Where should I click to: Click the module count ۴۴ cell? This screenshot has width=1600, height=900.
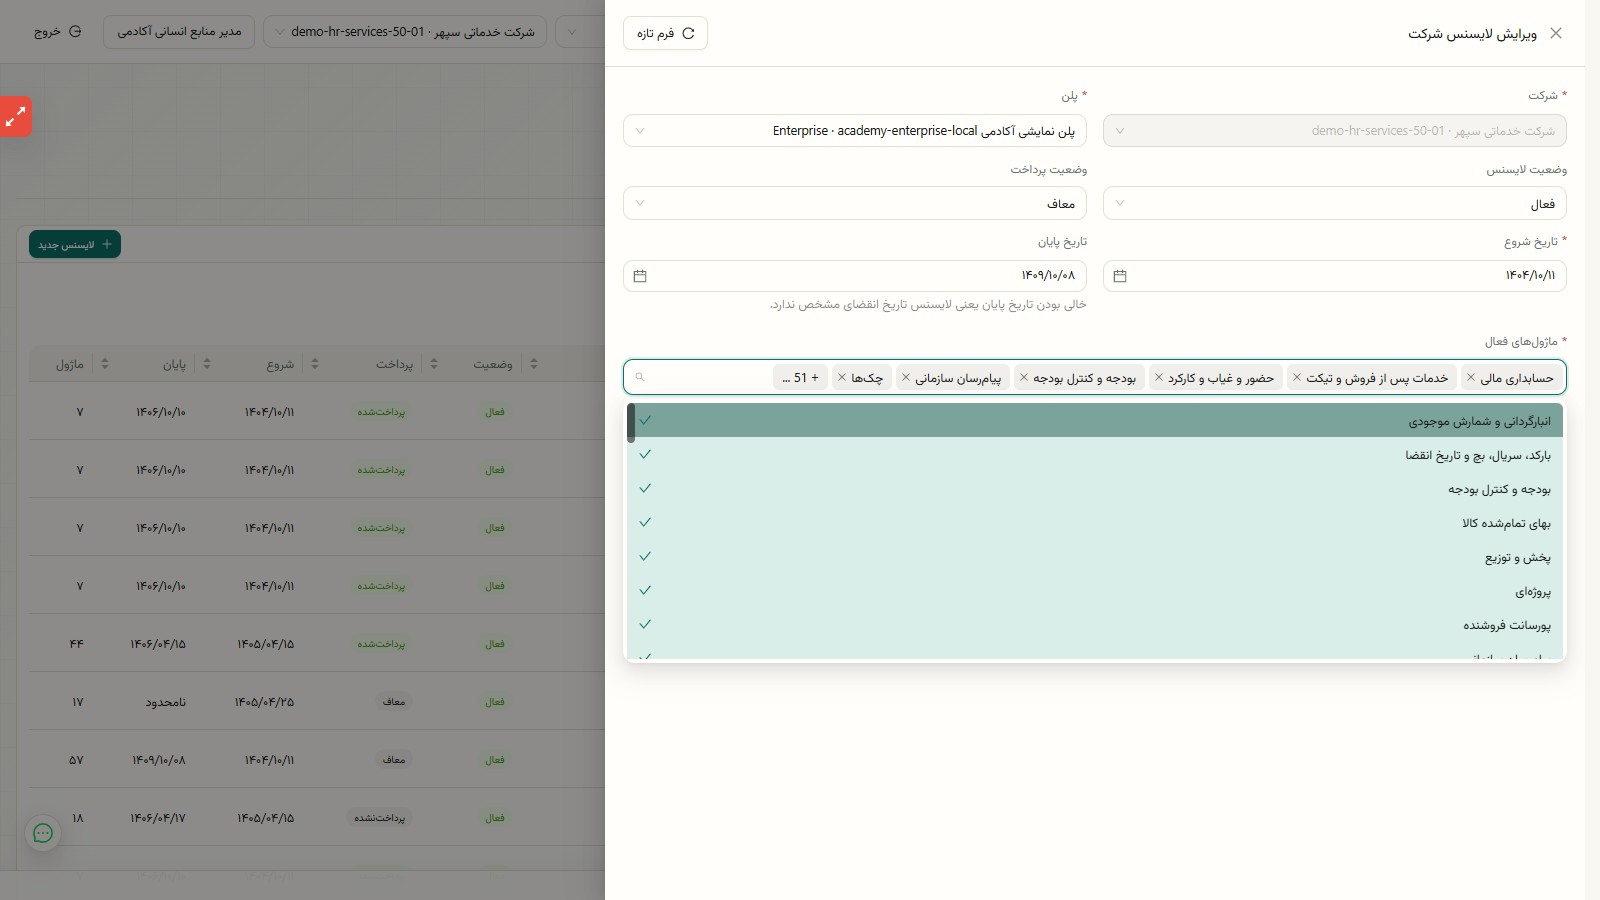click(x=77, y=644)
